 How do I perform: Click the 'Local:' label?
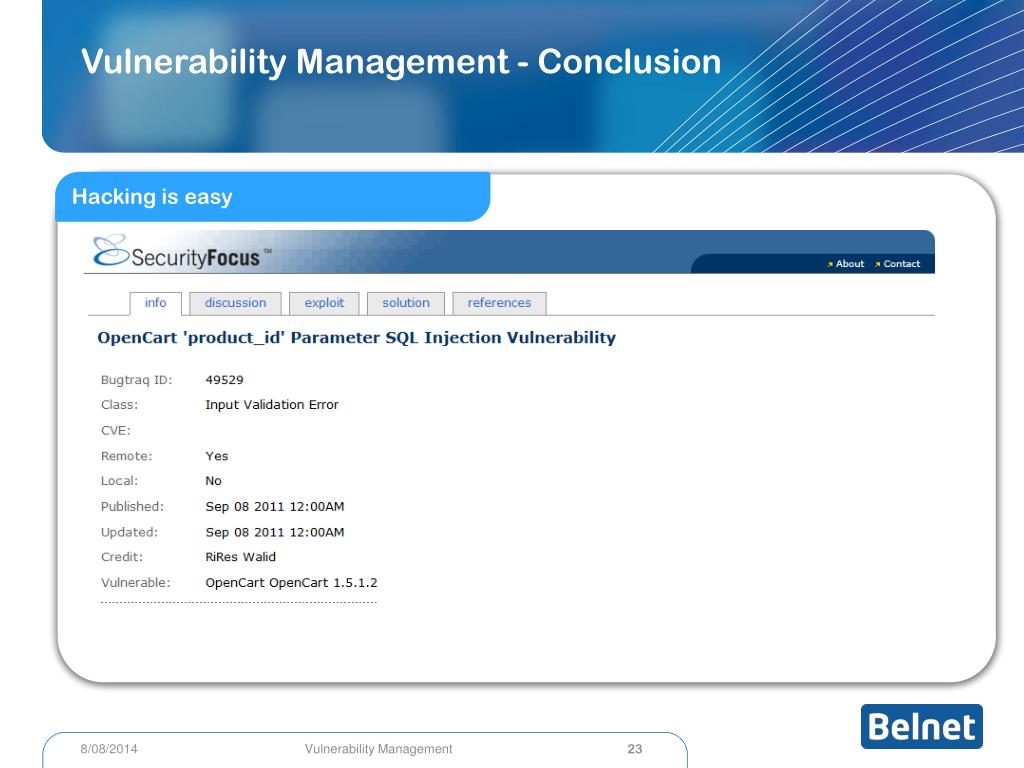pos(120,481)
